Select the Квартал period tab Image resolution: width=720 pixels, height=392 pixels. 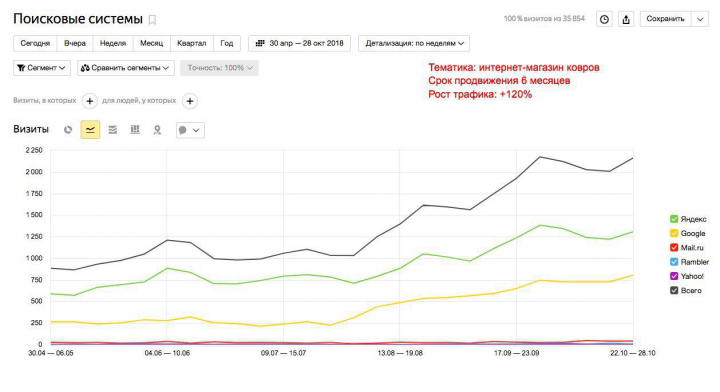[x=191, y=43]
